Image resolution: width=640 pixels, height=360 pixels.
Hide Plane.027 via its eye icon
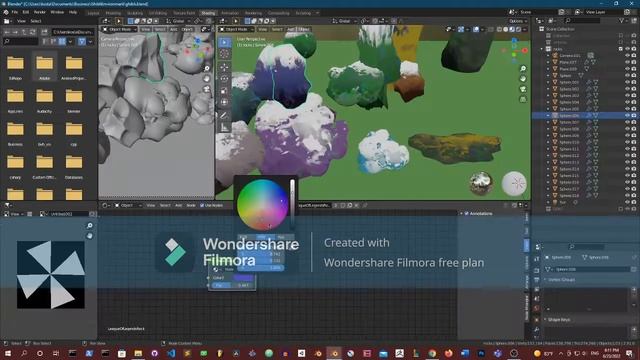pos(627,62)
